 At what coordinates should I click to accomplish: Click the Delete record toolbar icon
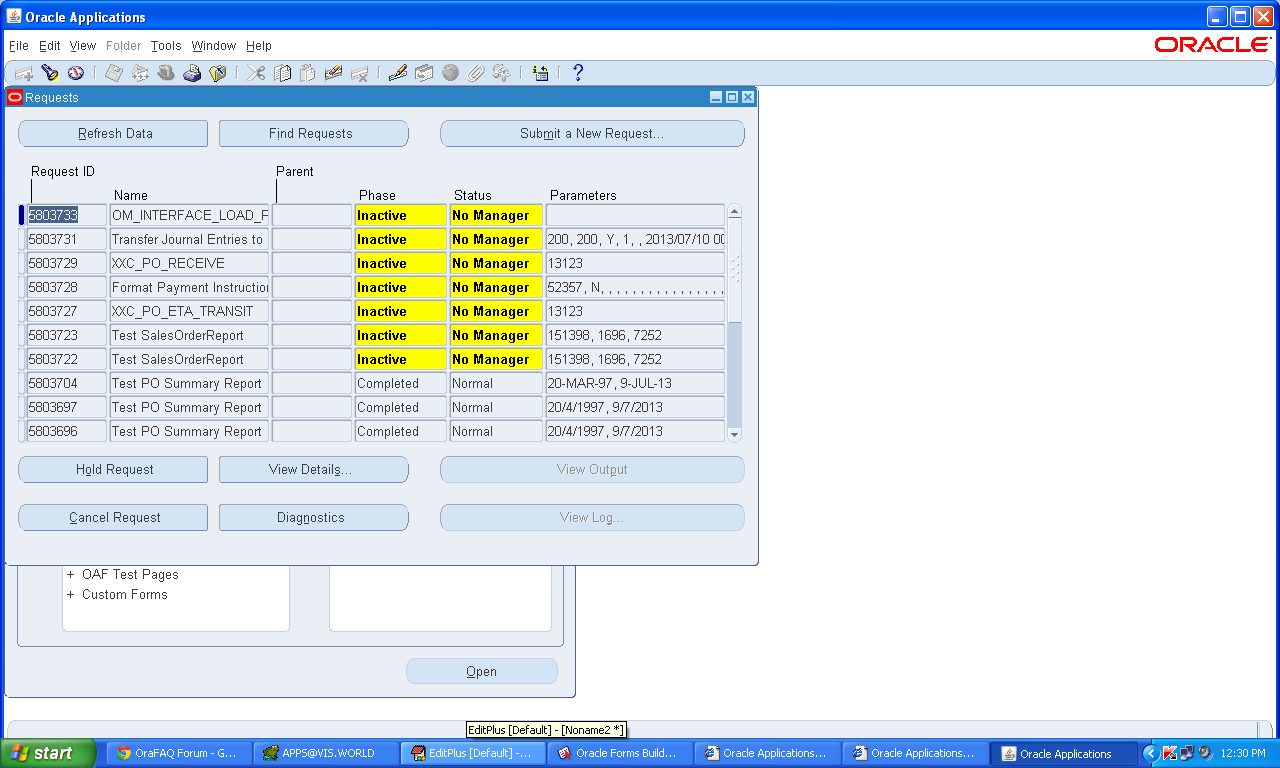click(x=360, y=73)
